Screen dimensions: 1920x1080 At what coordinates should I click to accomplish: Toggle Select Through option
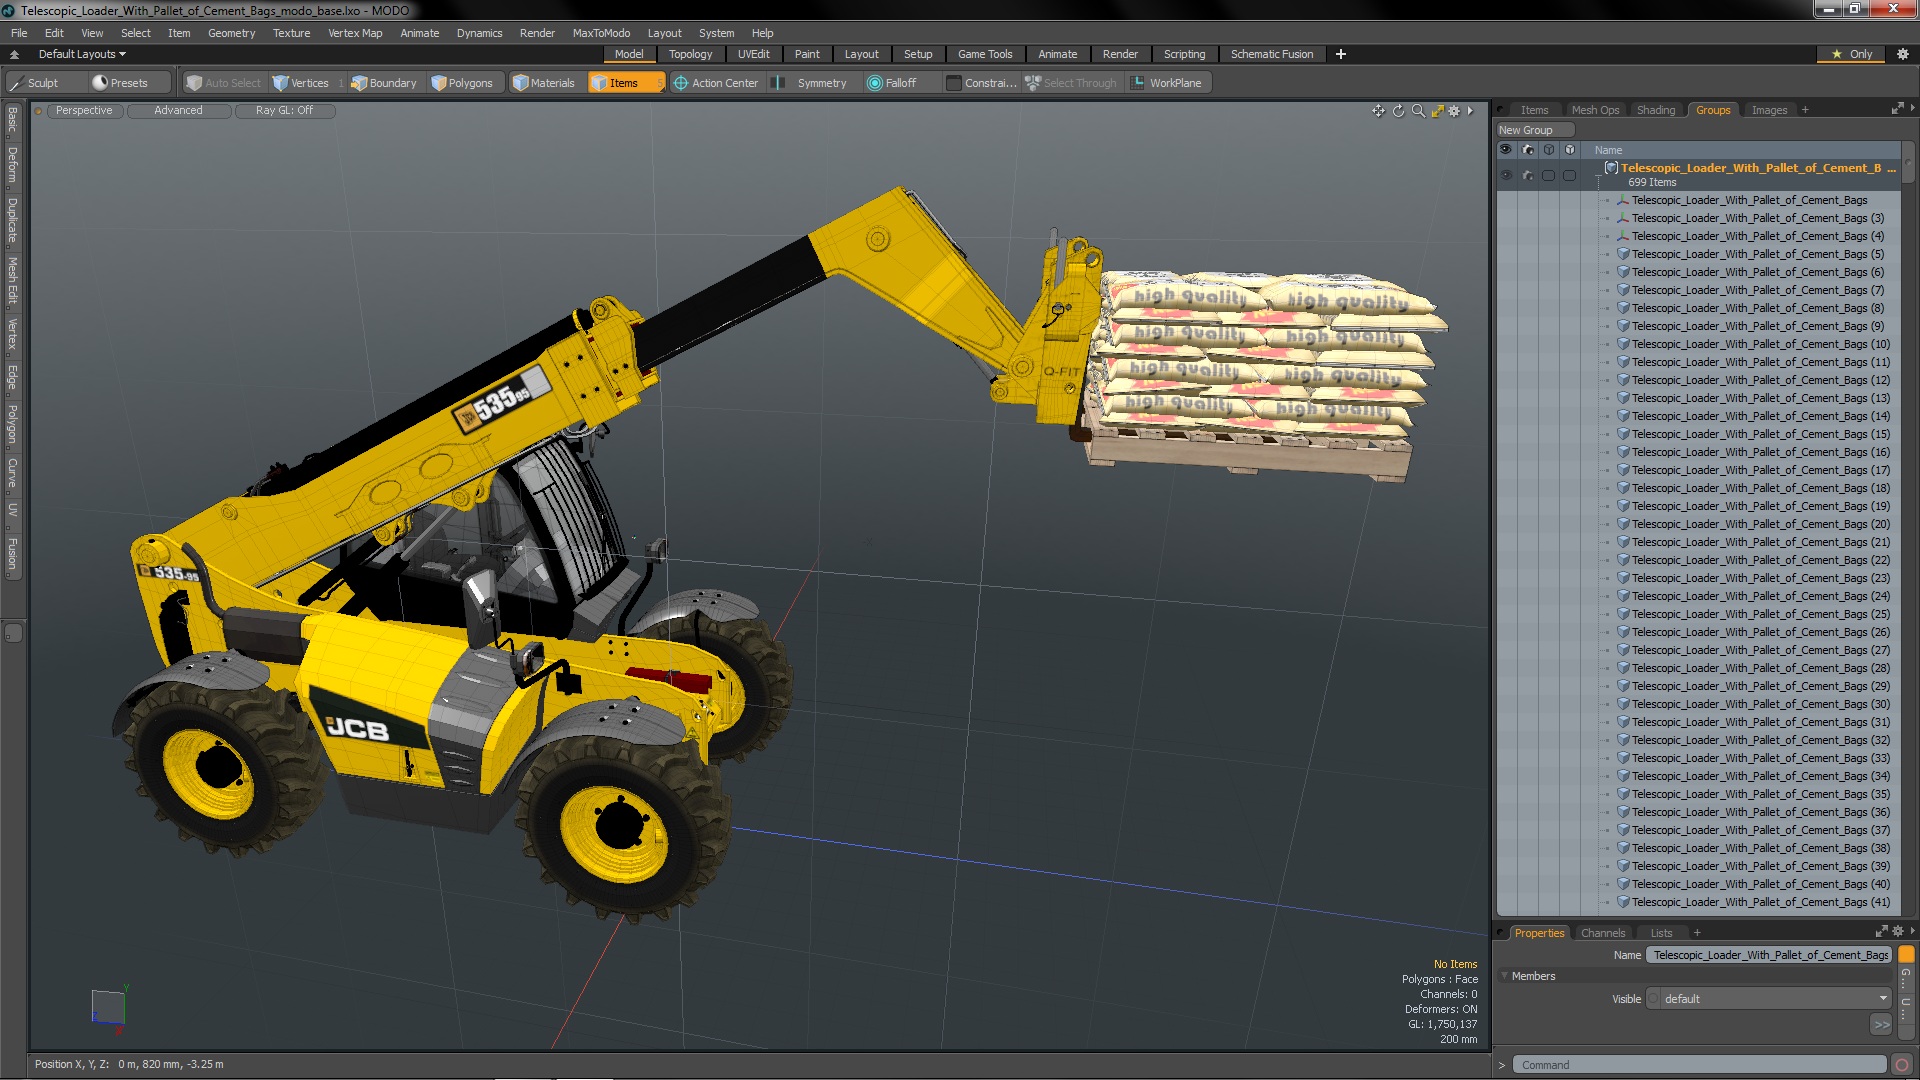click(x=1071, y=83)
